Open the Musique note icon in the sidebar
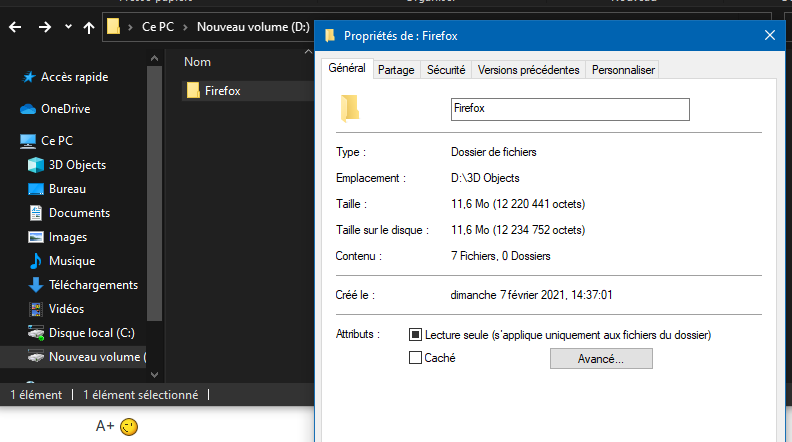Image resolution: width=792 pixels, height=442 pixels. (x=36, y=261)
